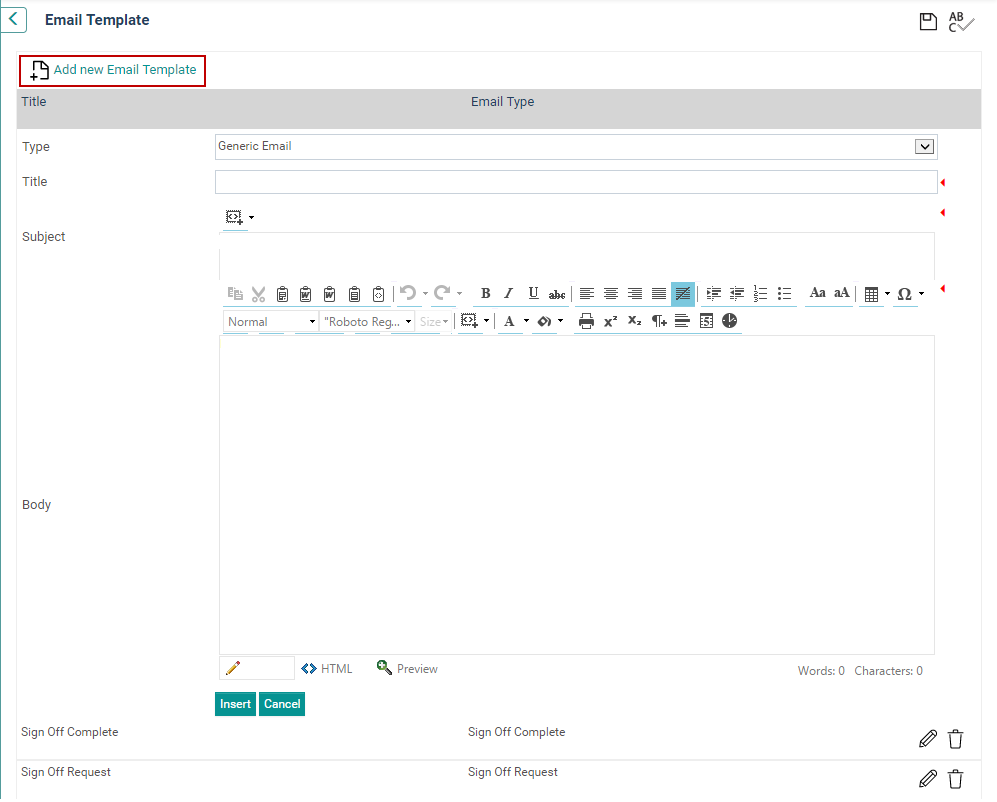Viewport: 997px width, 802px height.
Task: Switch to the Design pencil tab
Action: 257,668
